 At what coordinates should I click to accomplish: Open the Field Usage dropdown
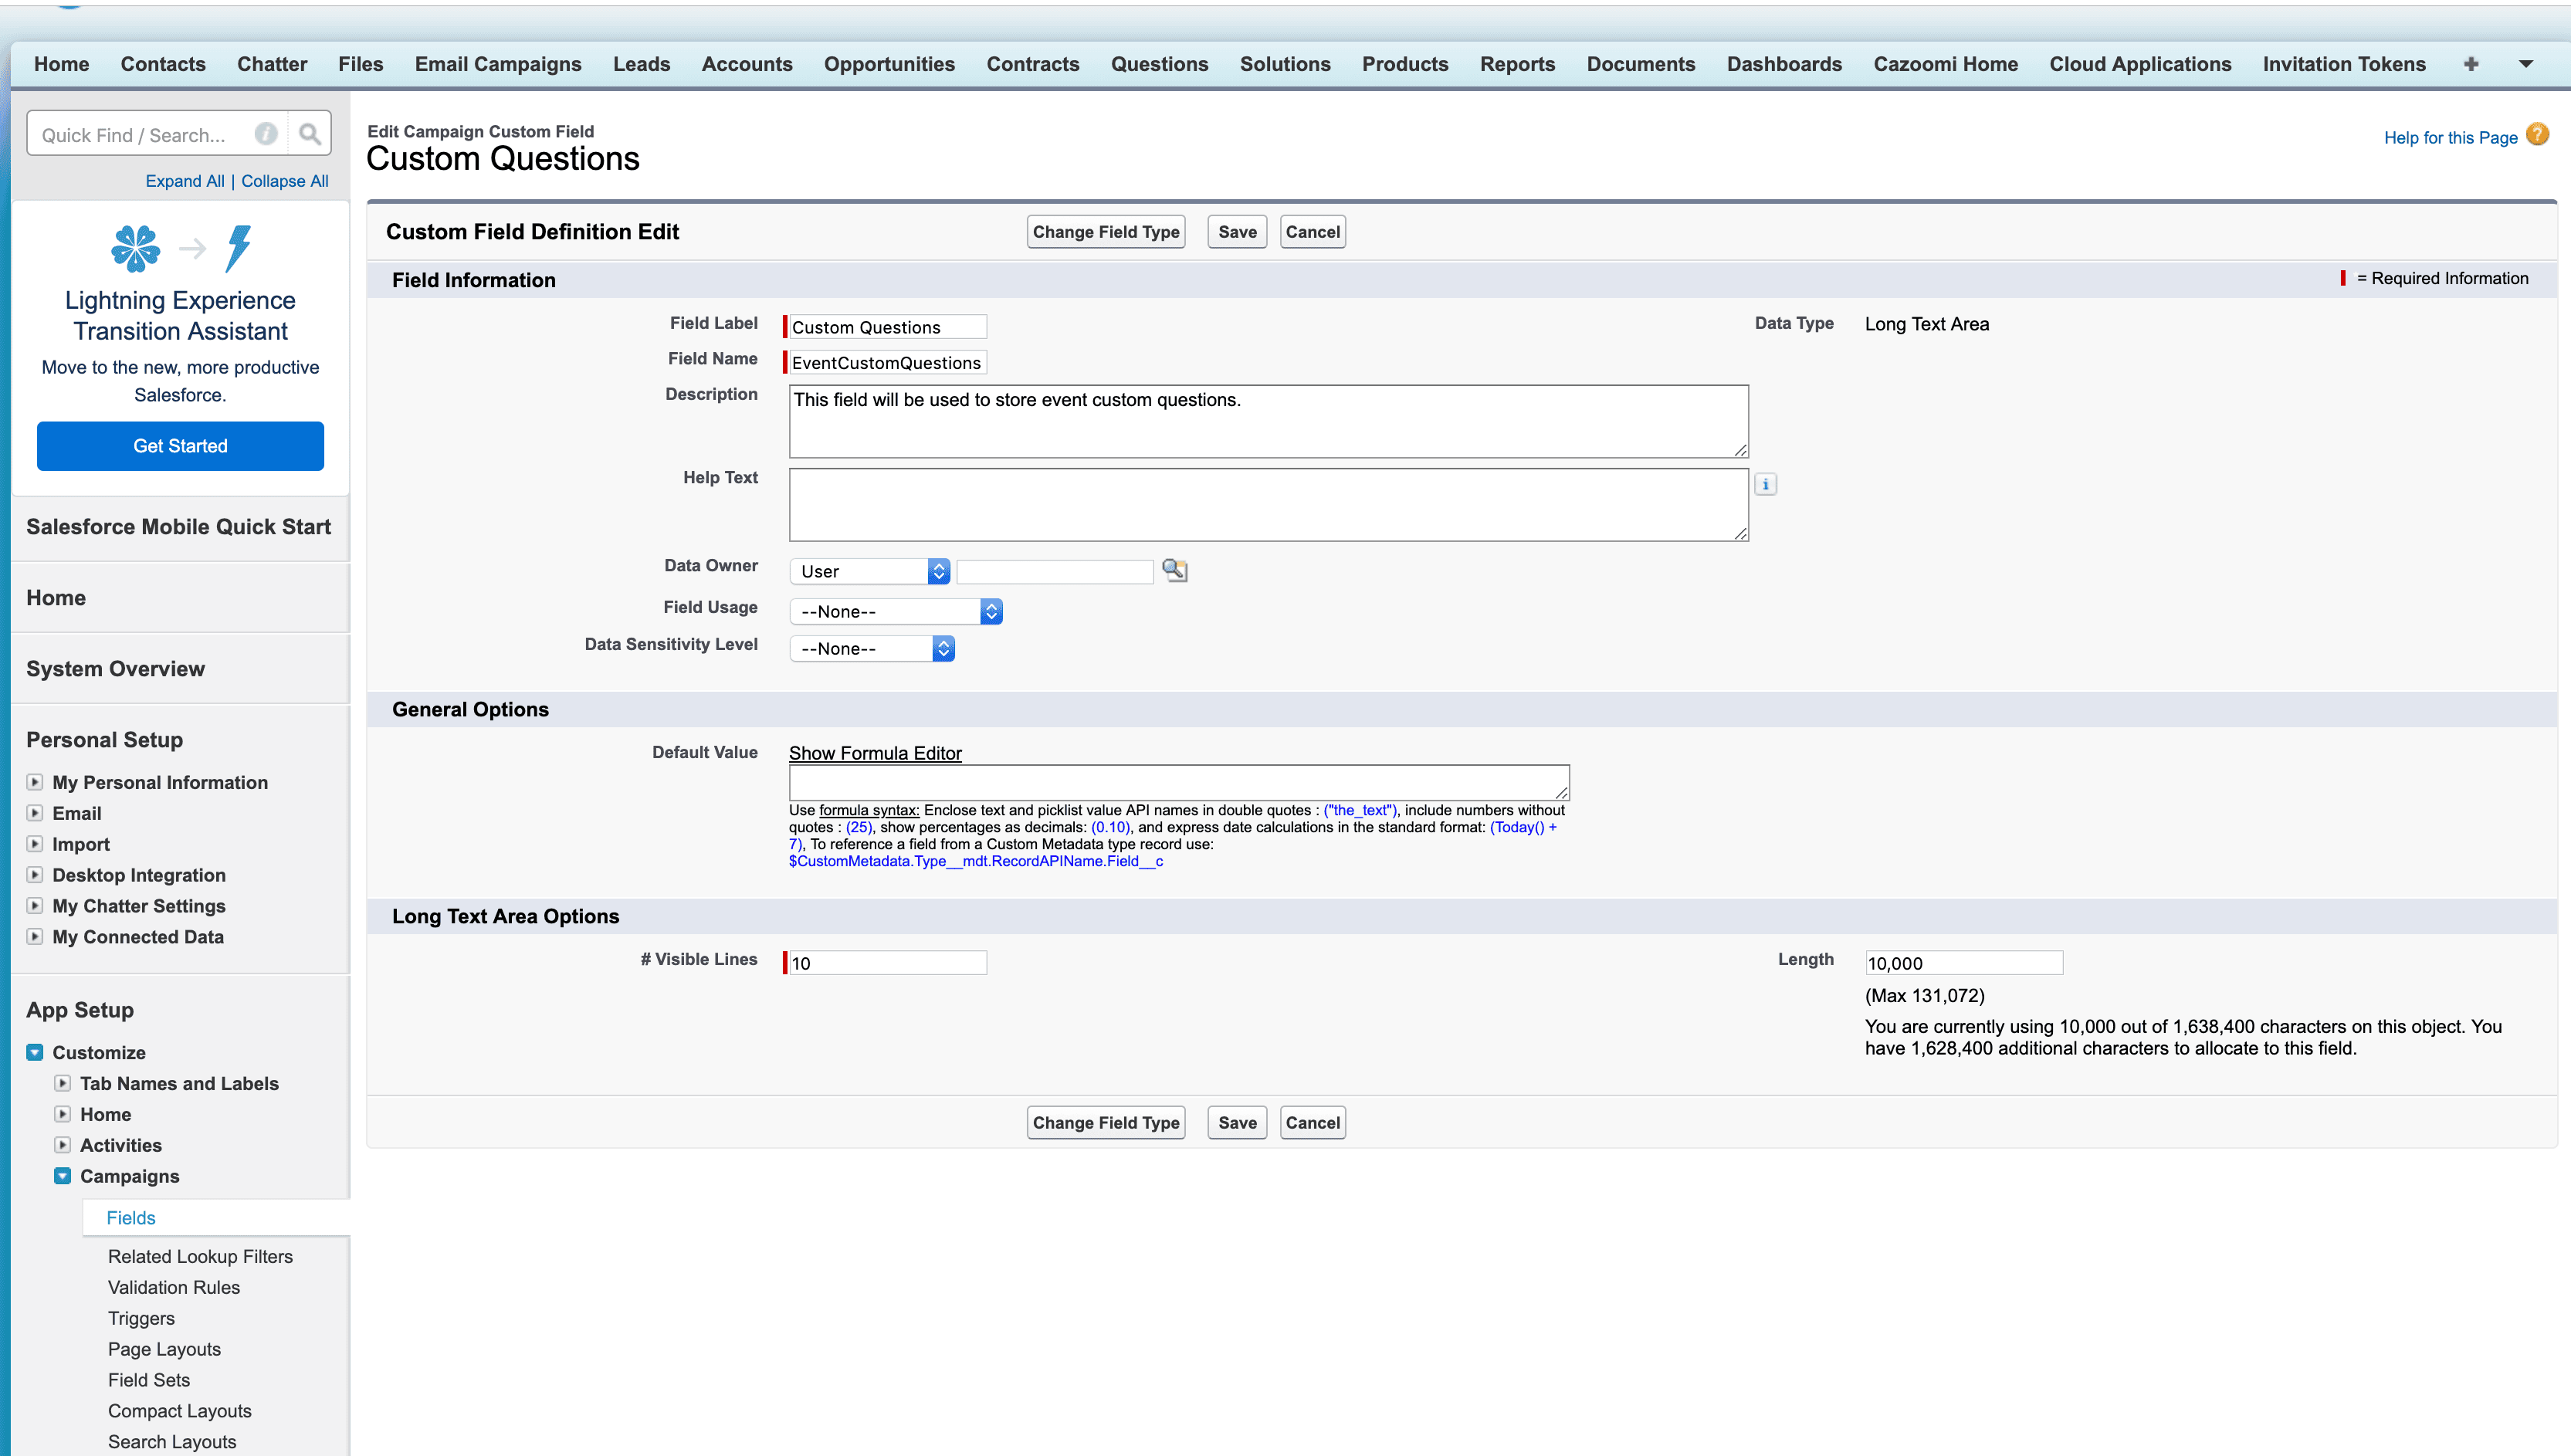[896, 612]
